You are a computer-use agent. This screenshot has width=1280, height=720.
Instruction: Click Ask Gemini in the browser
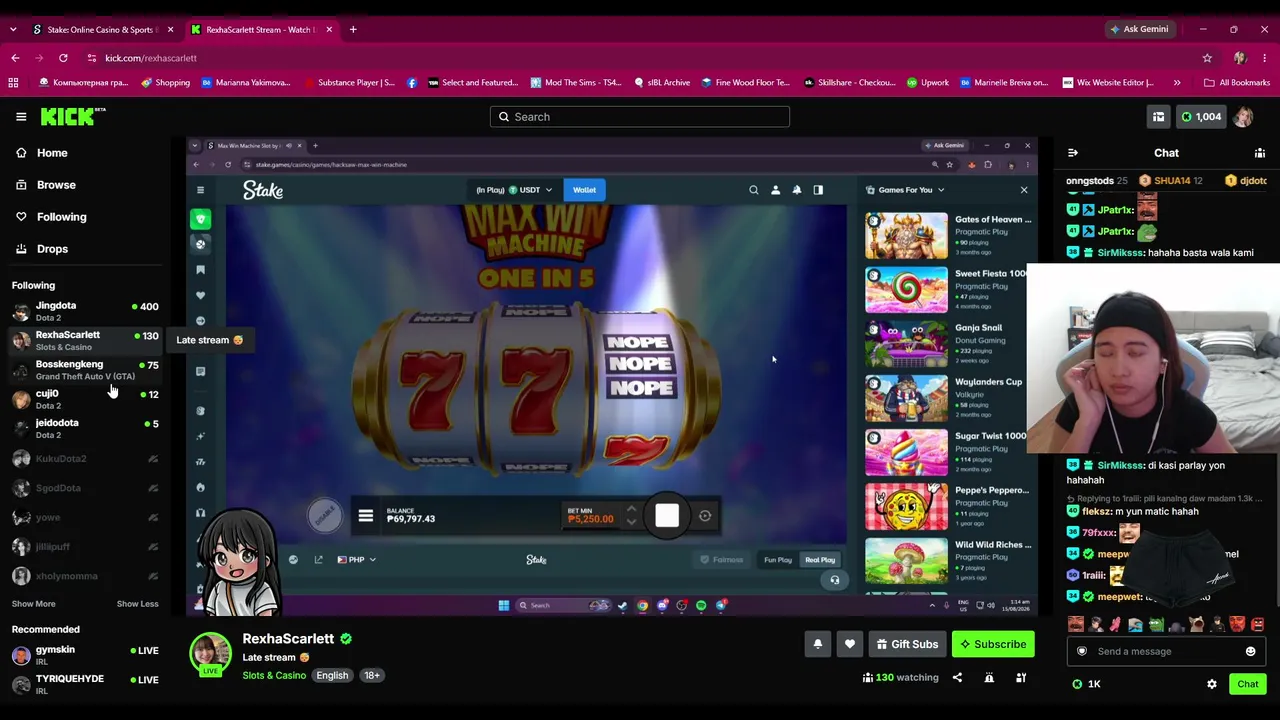[x=1138, y=29]
